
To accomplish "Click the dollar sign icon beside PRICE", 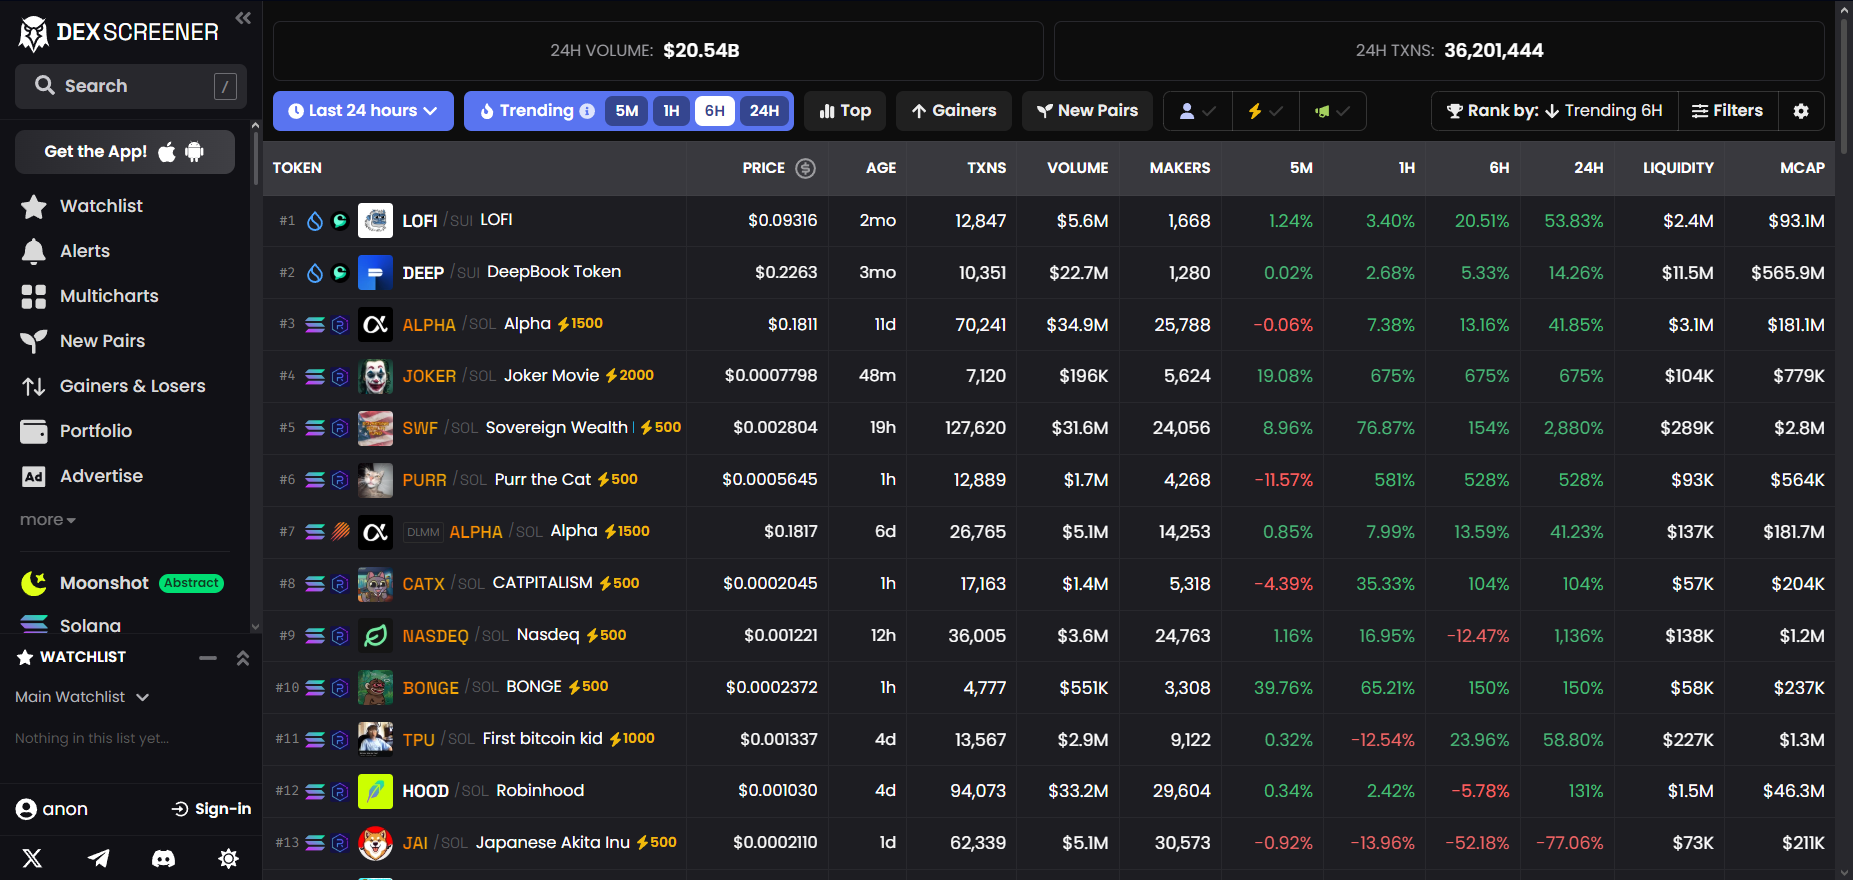I will [x=805, y=168].
